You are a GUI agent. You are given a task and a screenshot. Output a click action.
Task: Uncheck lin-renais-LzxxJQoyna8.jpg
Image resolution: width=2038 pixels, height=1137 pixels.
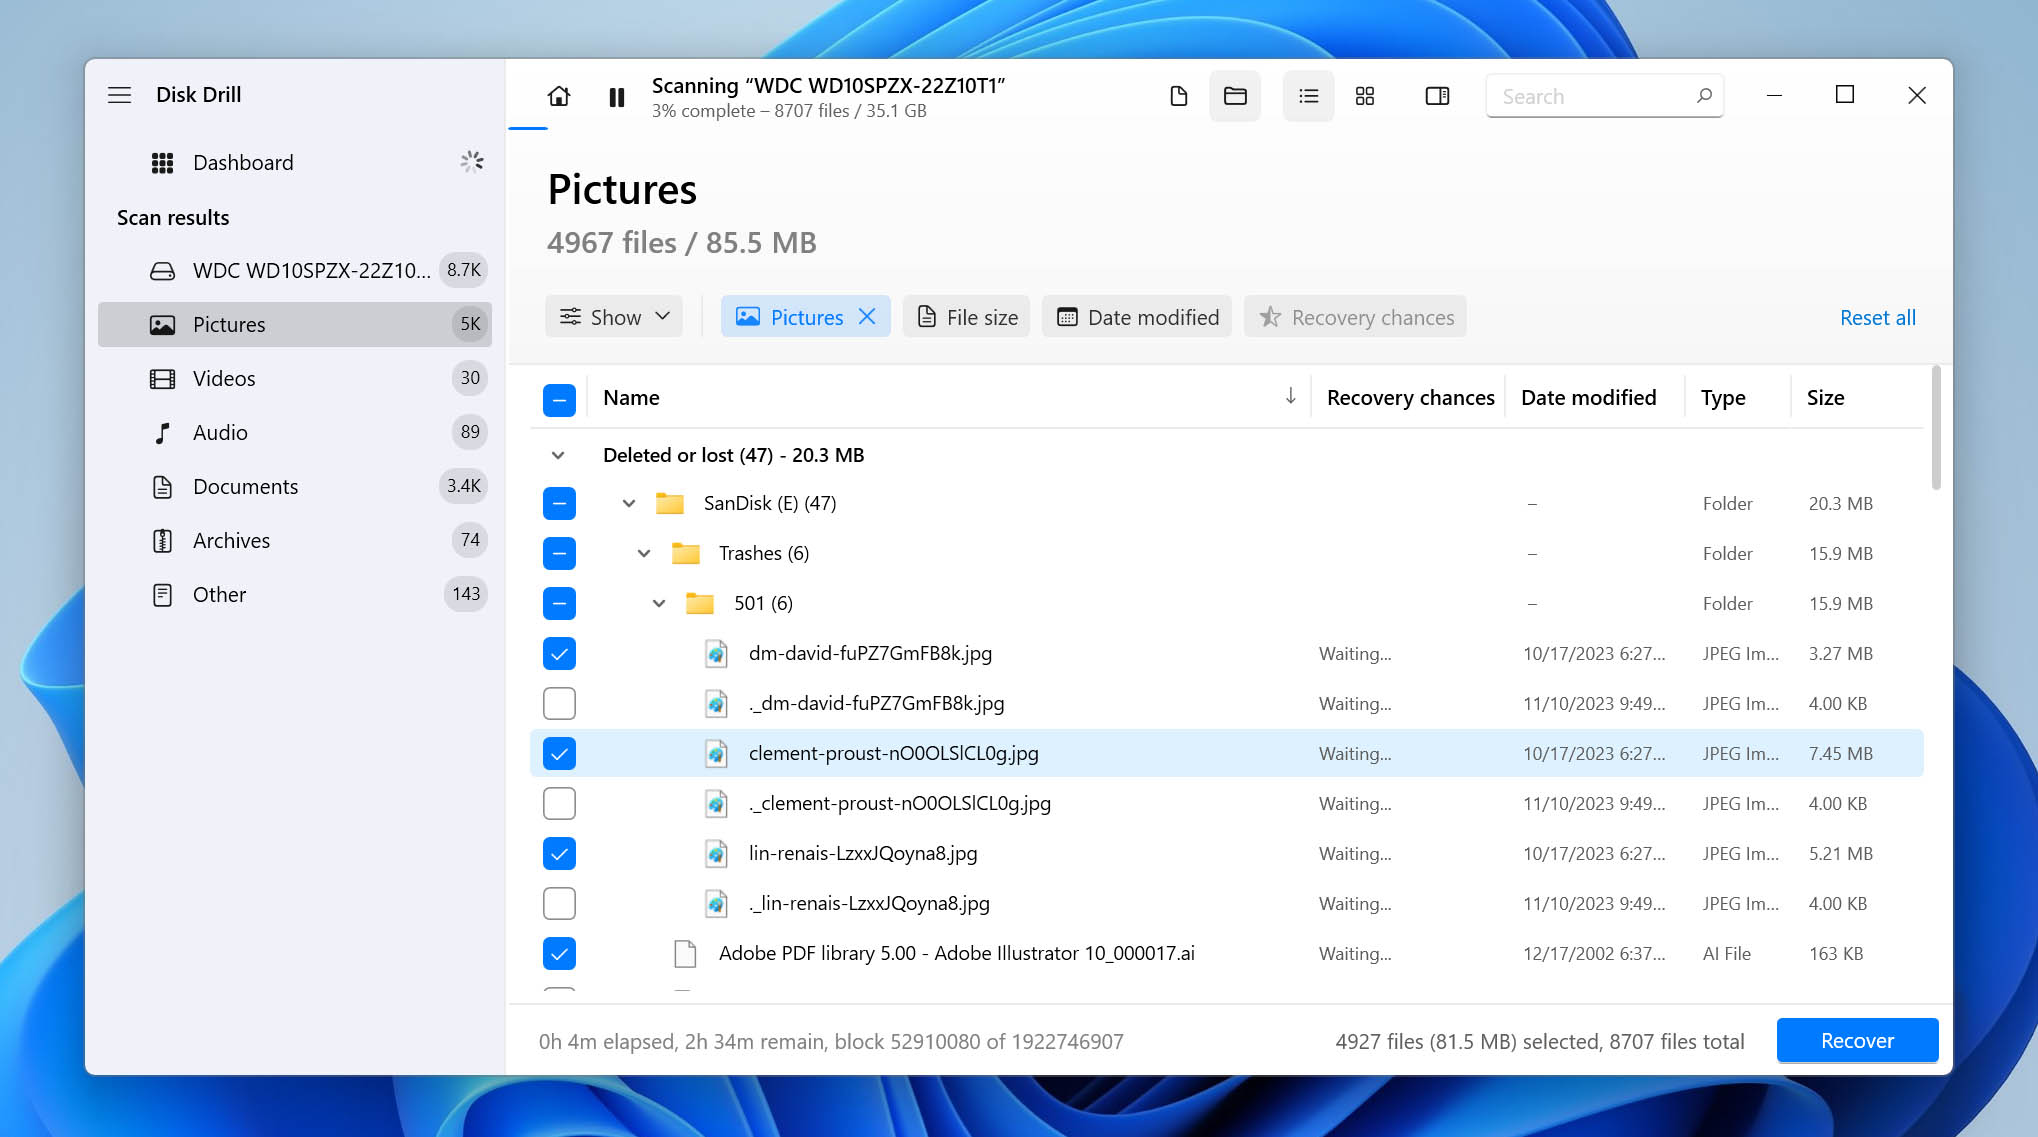[x=559, y=853]
